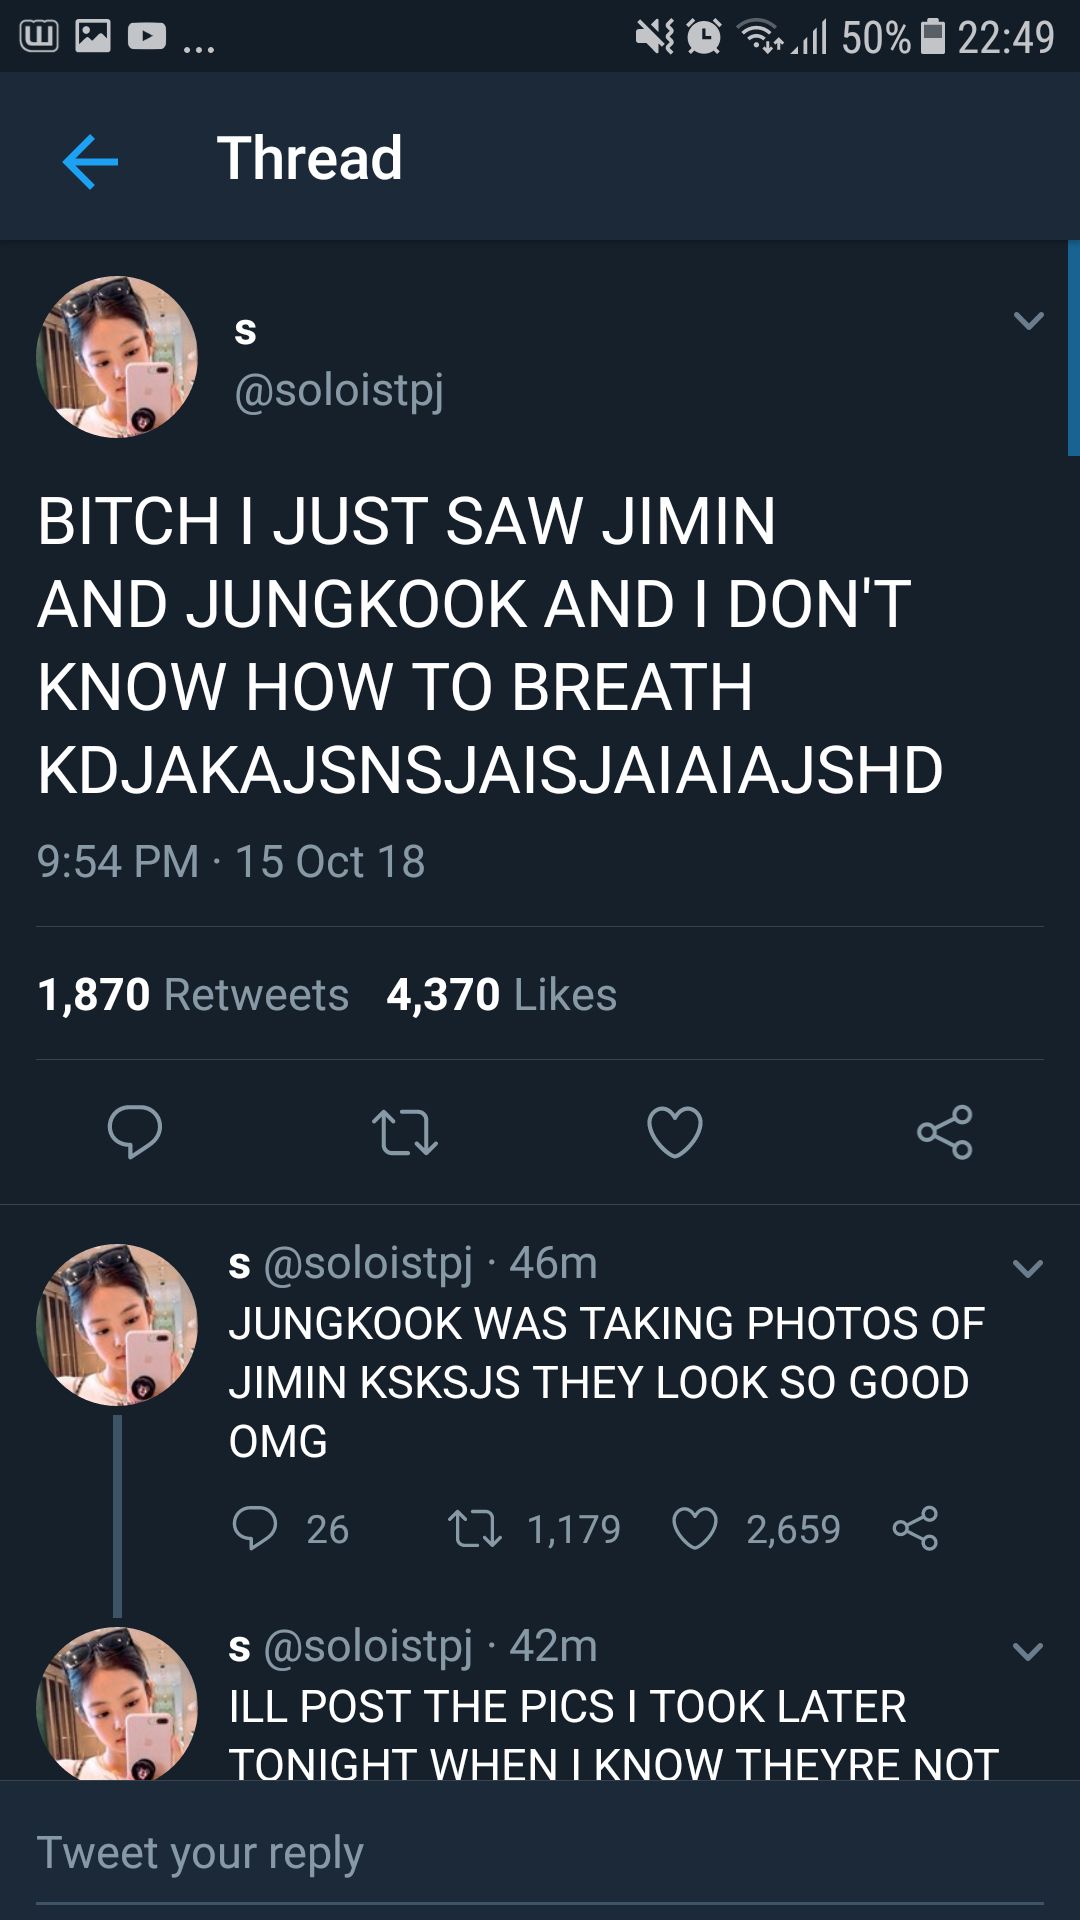Open chevron menu on the 42m reply

coord(1028,1651)
